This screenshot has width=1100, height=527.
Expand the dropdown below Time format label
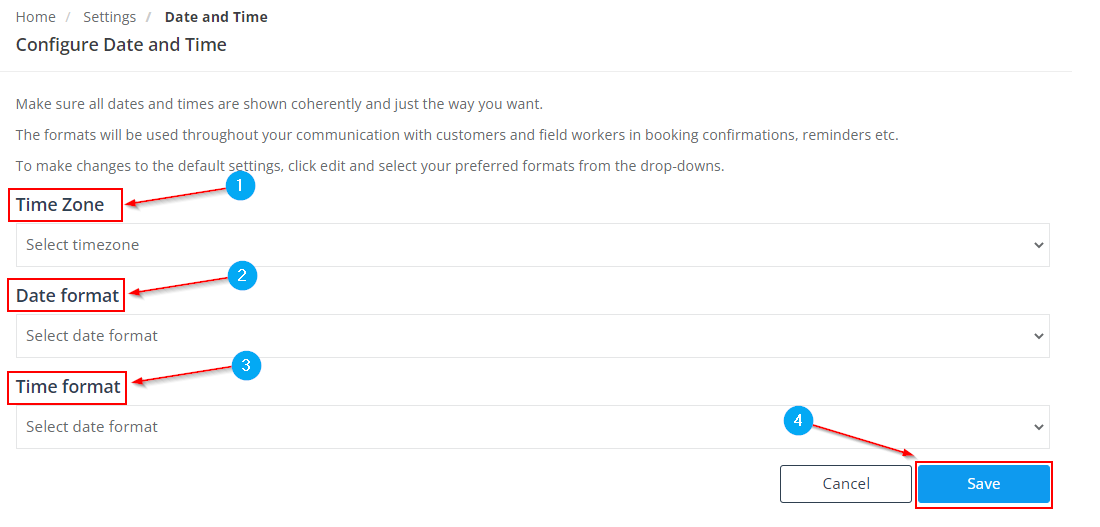coord(532,427)
